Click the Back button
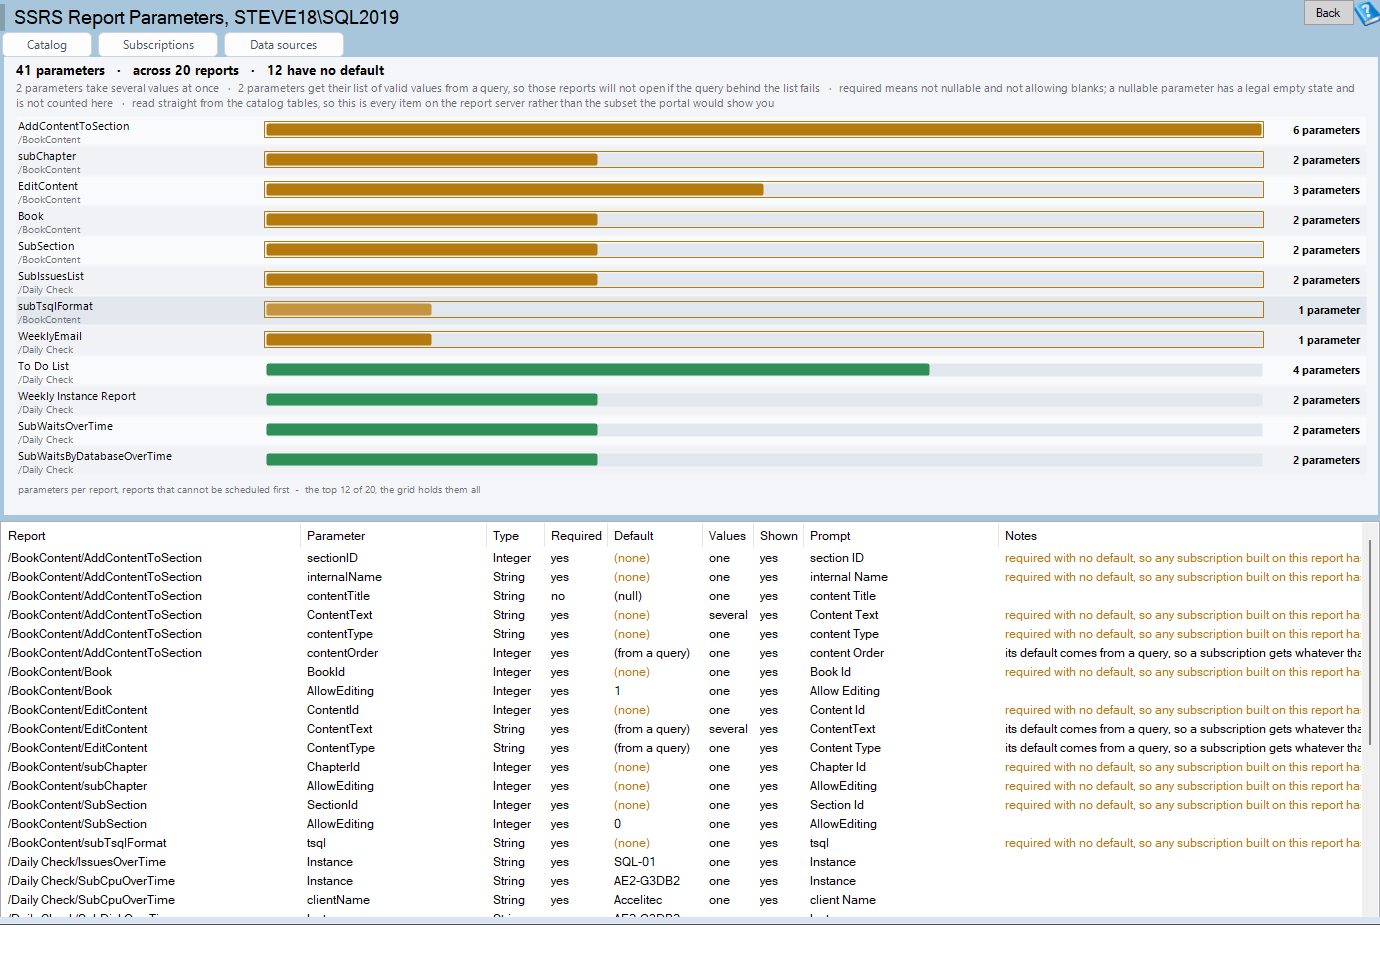The width and height of the screenshot is (1380, 976). pyautogui.click(x=1328, y=13)
